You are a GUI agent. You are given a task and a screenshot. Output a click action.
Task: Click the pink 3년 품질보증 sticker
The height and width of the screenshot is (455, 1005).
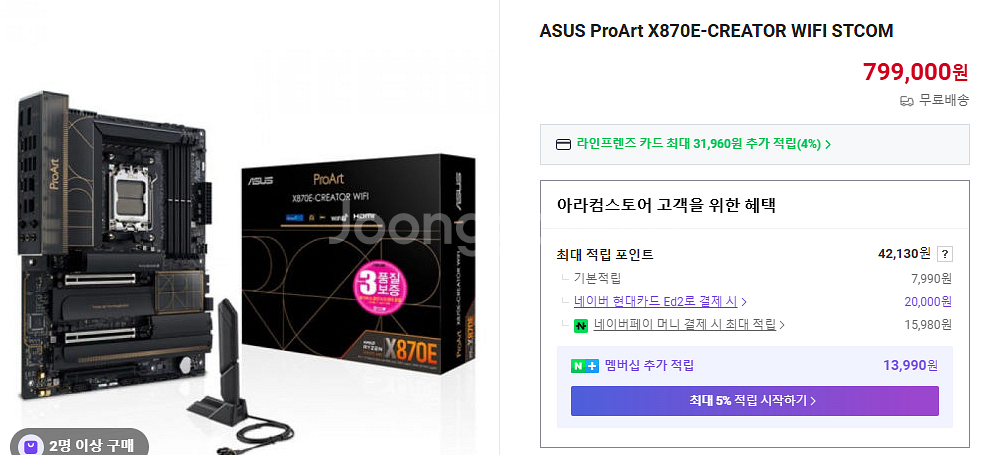(x=382, y=286)
